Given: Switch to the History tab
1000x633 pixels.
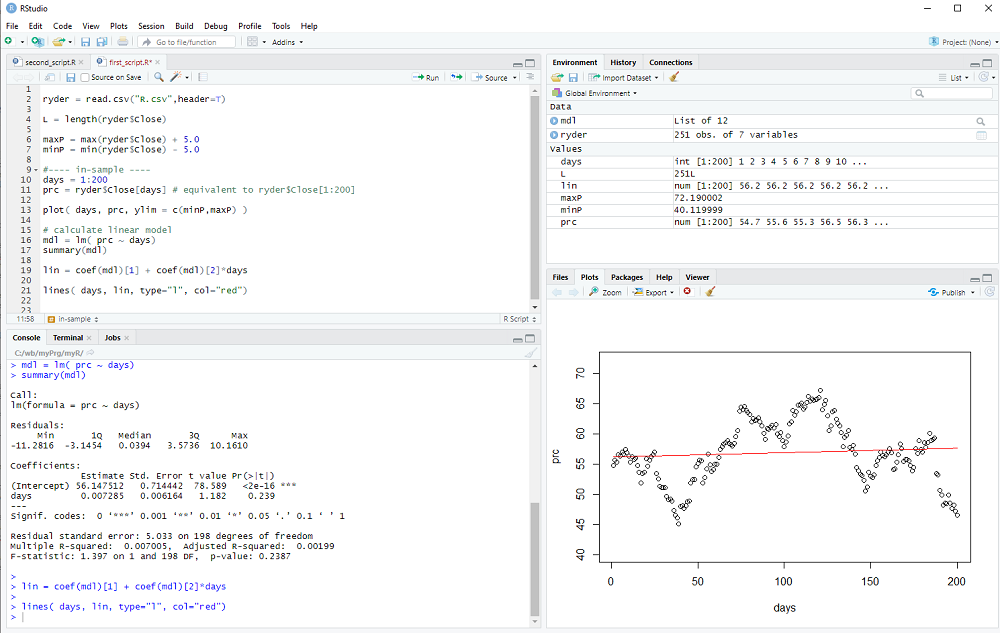Looking at the screenshot, I should coord(623,62).
